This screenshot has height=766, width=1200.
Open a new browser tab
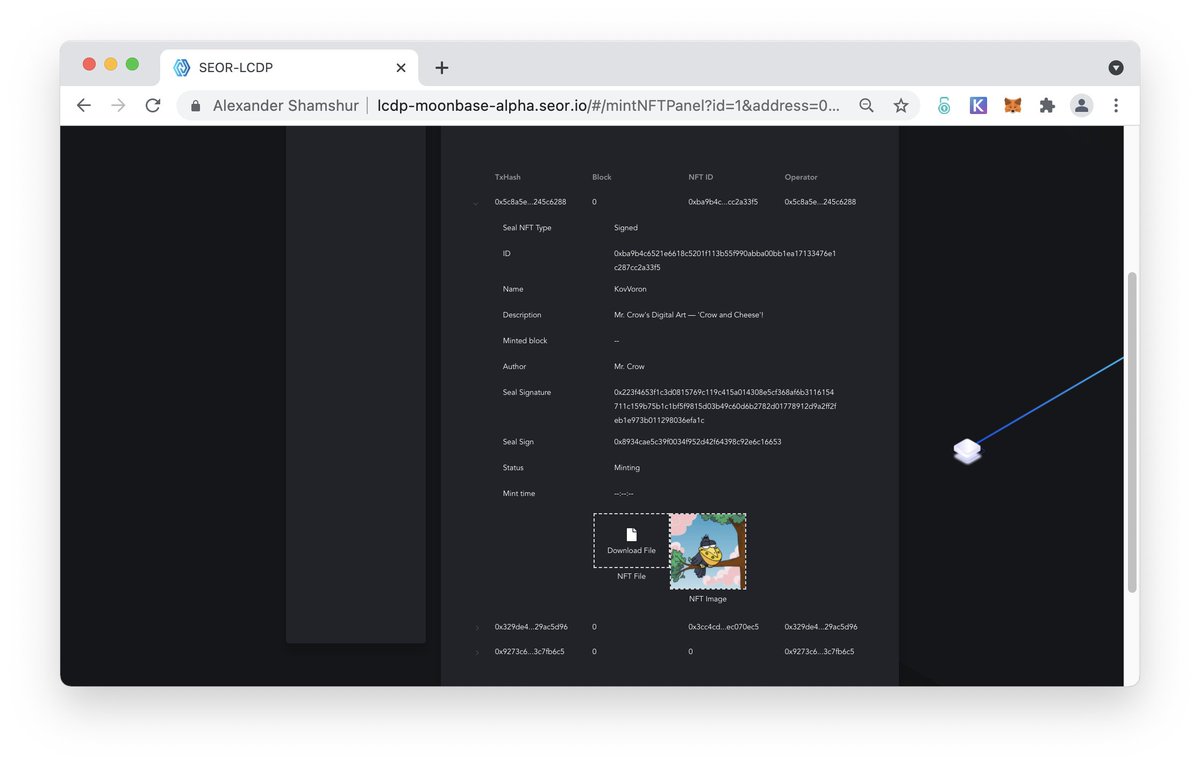pyautogui.click(x=442, y=68)
